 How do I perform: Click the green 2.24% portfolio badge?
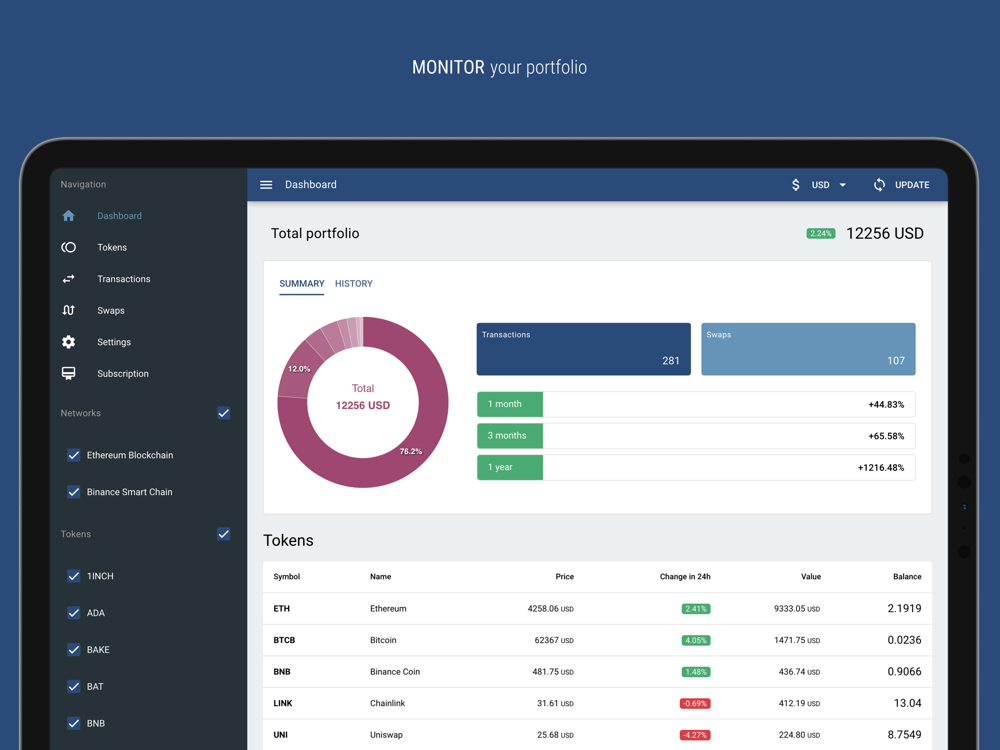[821, 233]
